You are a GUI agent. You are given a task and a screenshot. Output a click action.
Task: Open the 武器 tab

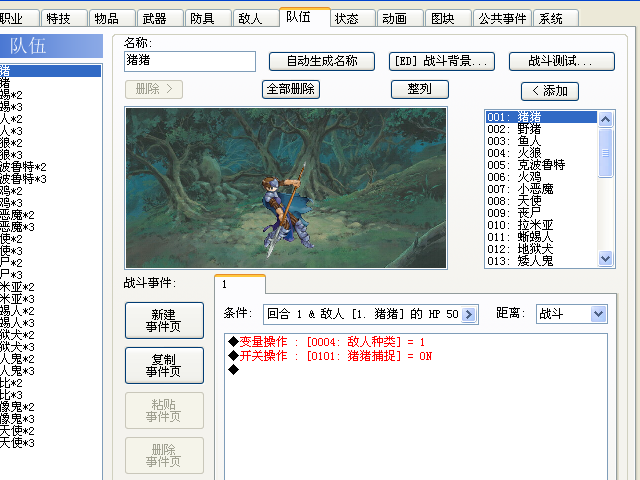[160, 18]
